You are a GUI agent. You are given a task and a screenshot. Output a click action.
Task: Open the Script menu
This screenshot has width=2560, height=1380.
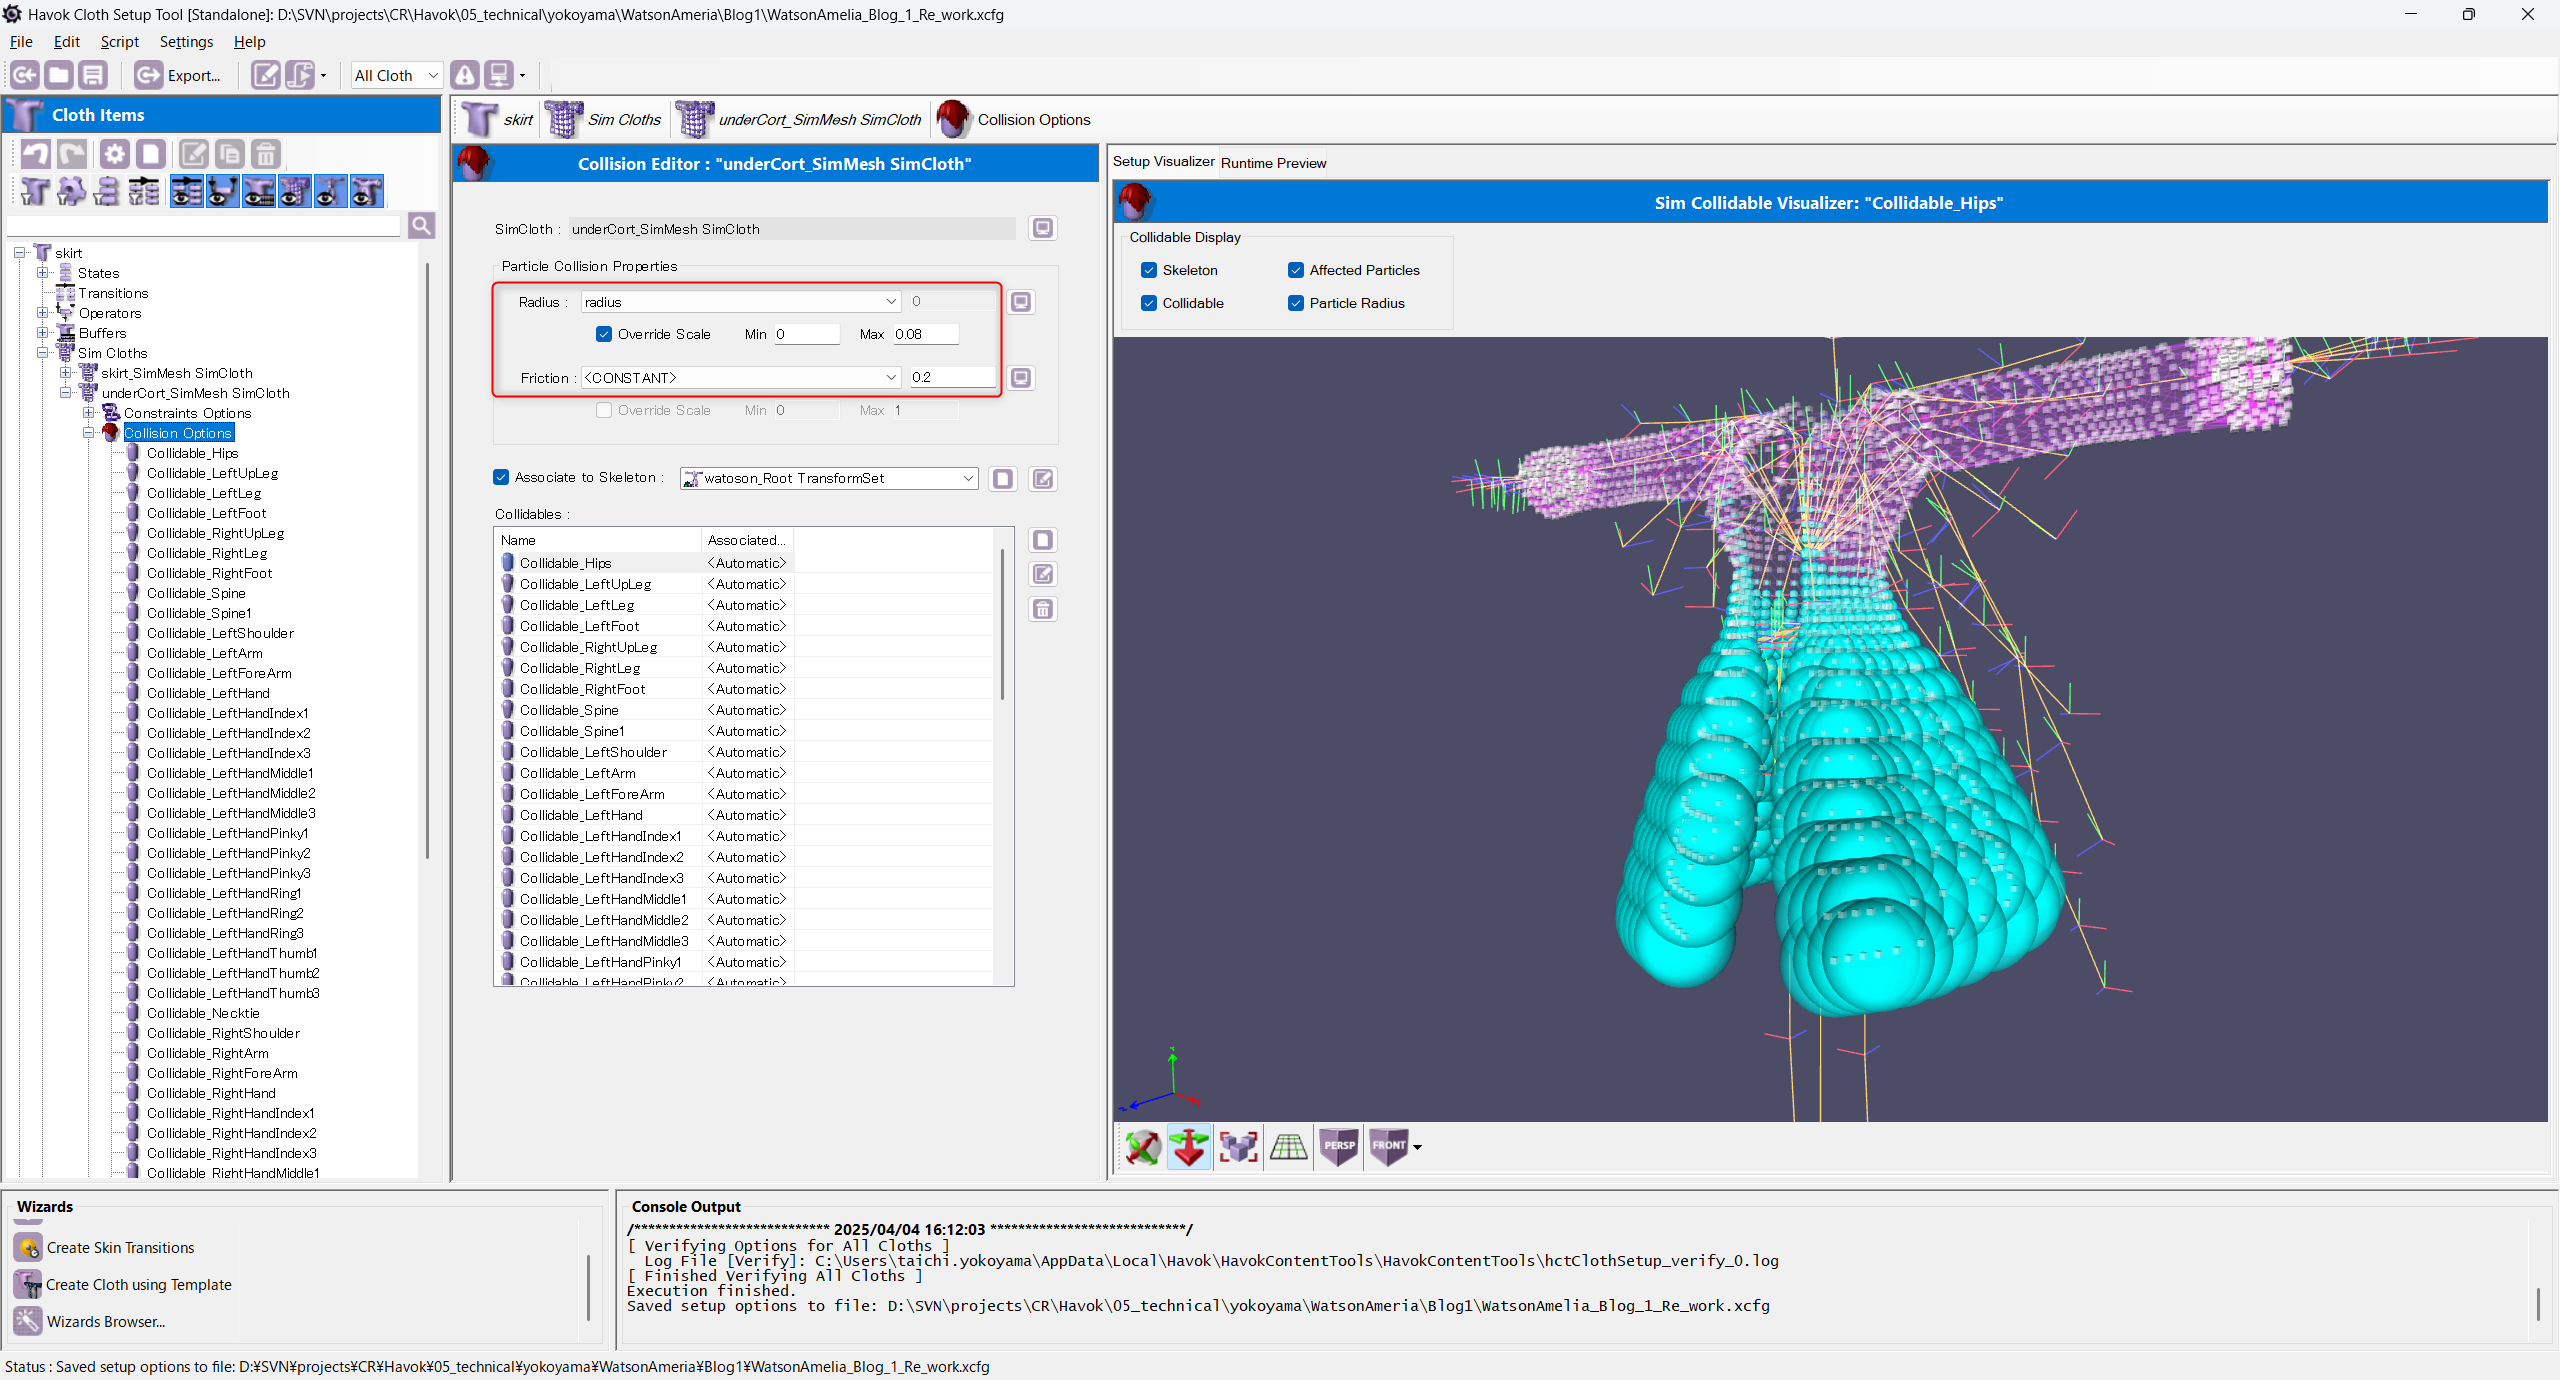pos(119,41)
